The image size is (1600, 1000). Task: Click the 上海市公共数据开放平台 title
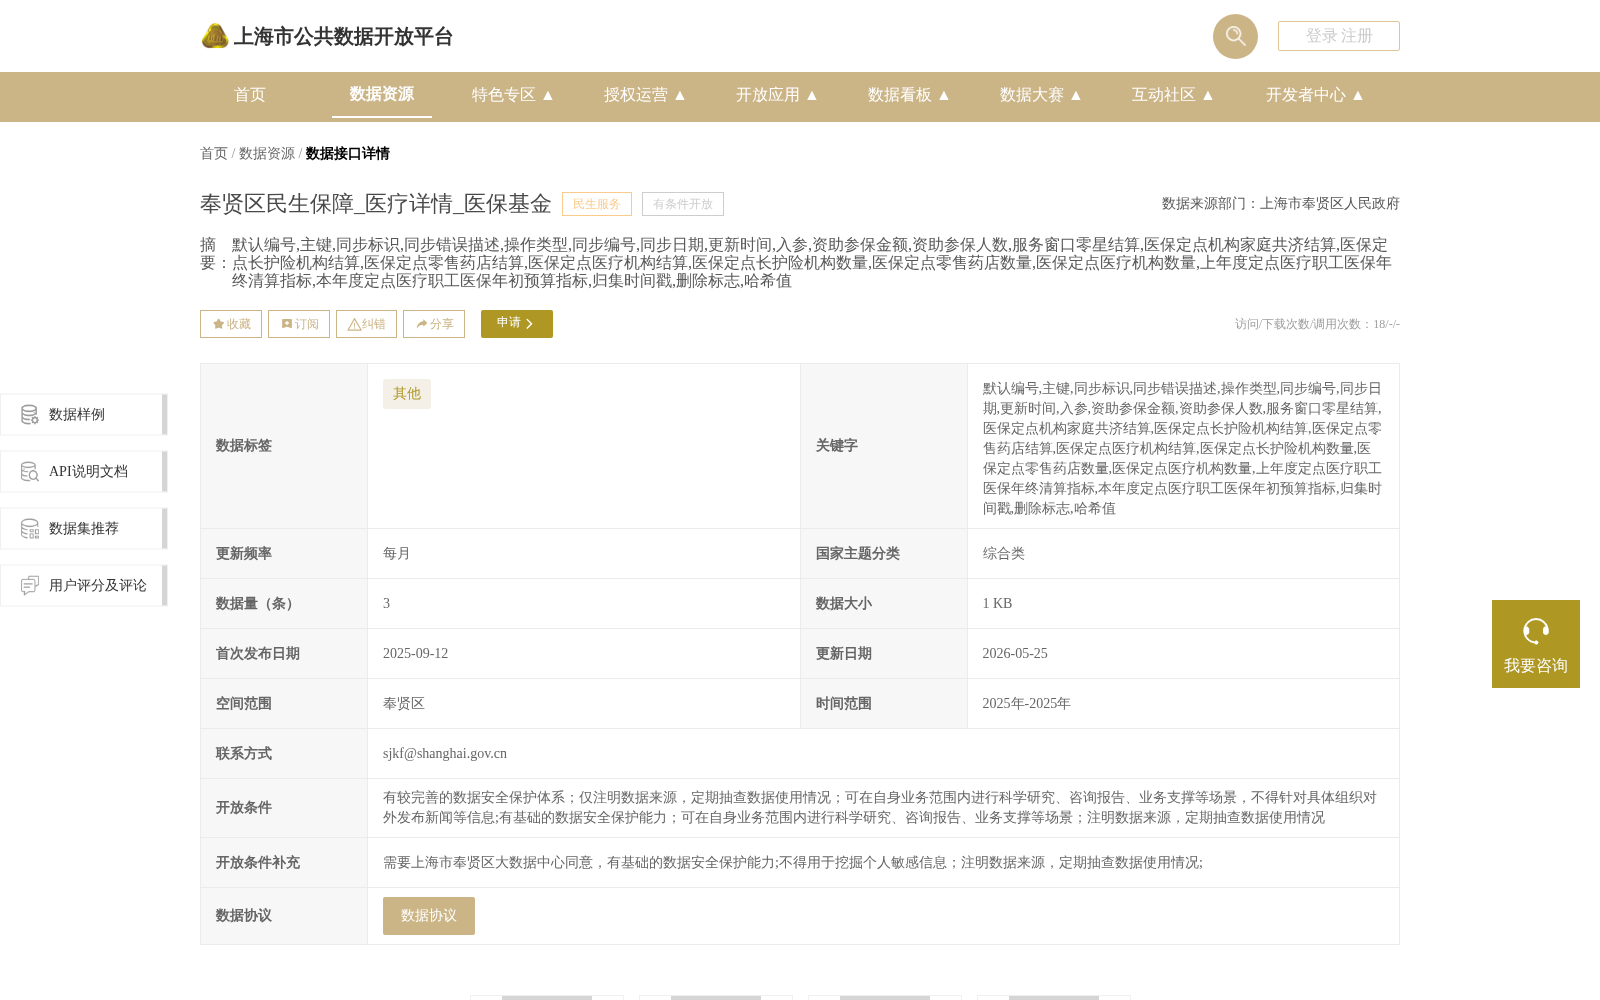point(343,37)
